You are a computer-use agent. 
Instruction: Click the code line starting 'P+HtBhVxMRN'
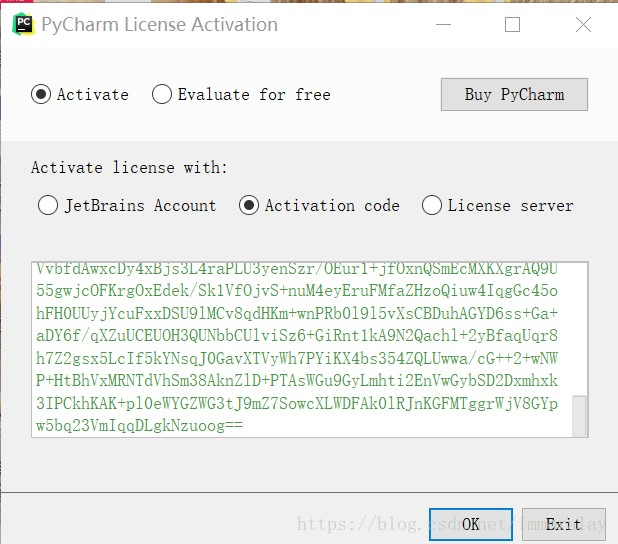(297, 381)
